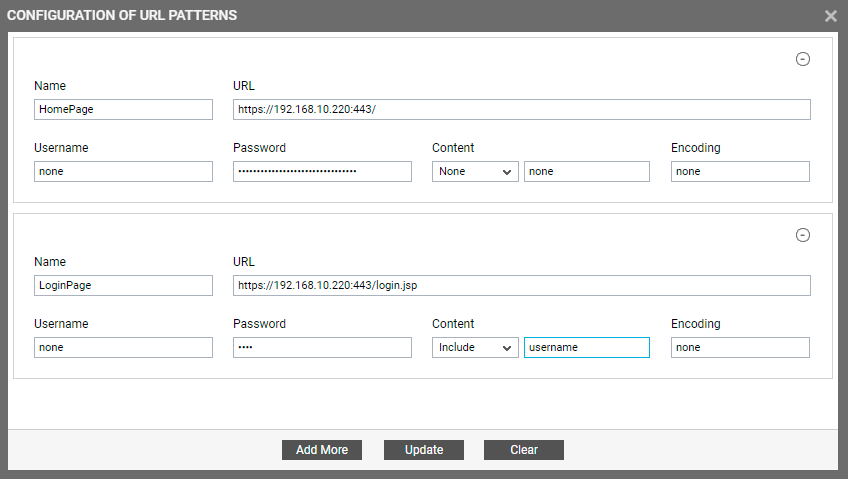This screenshot has width=848, height=479.
Task: Open the LoginPage Content dropdown set to Include
Action: coord(475,348)
